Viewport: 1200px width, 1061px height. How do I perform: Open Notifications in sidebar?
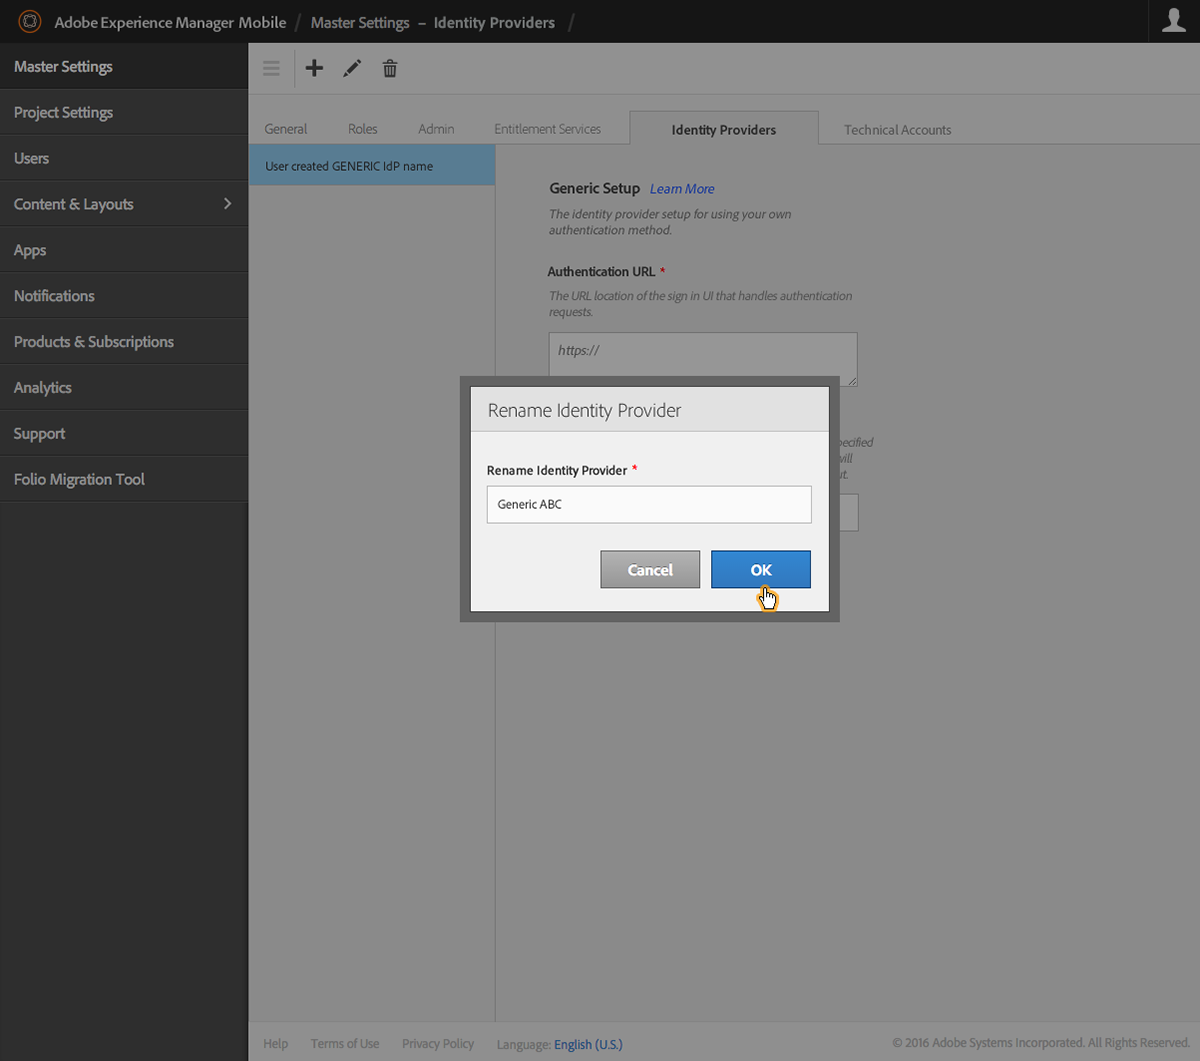124,296
